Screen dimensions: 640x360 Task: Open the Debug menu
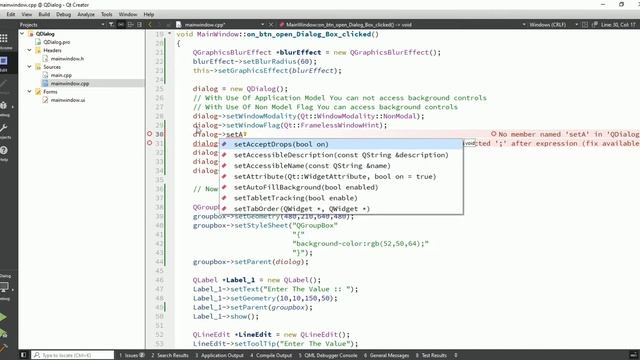[63, 14]
